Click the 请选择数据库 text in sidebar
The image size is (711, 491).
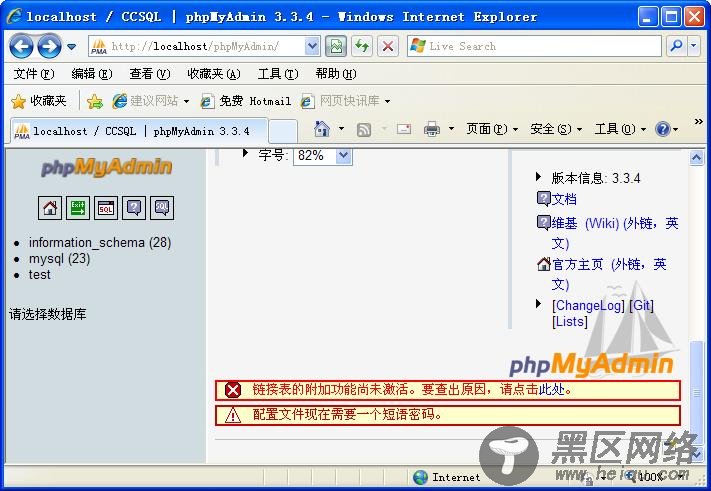click(48, 314)
